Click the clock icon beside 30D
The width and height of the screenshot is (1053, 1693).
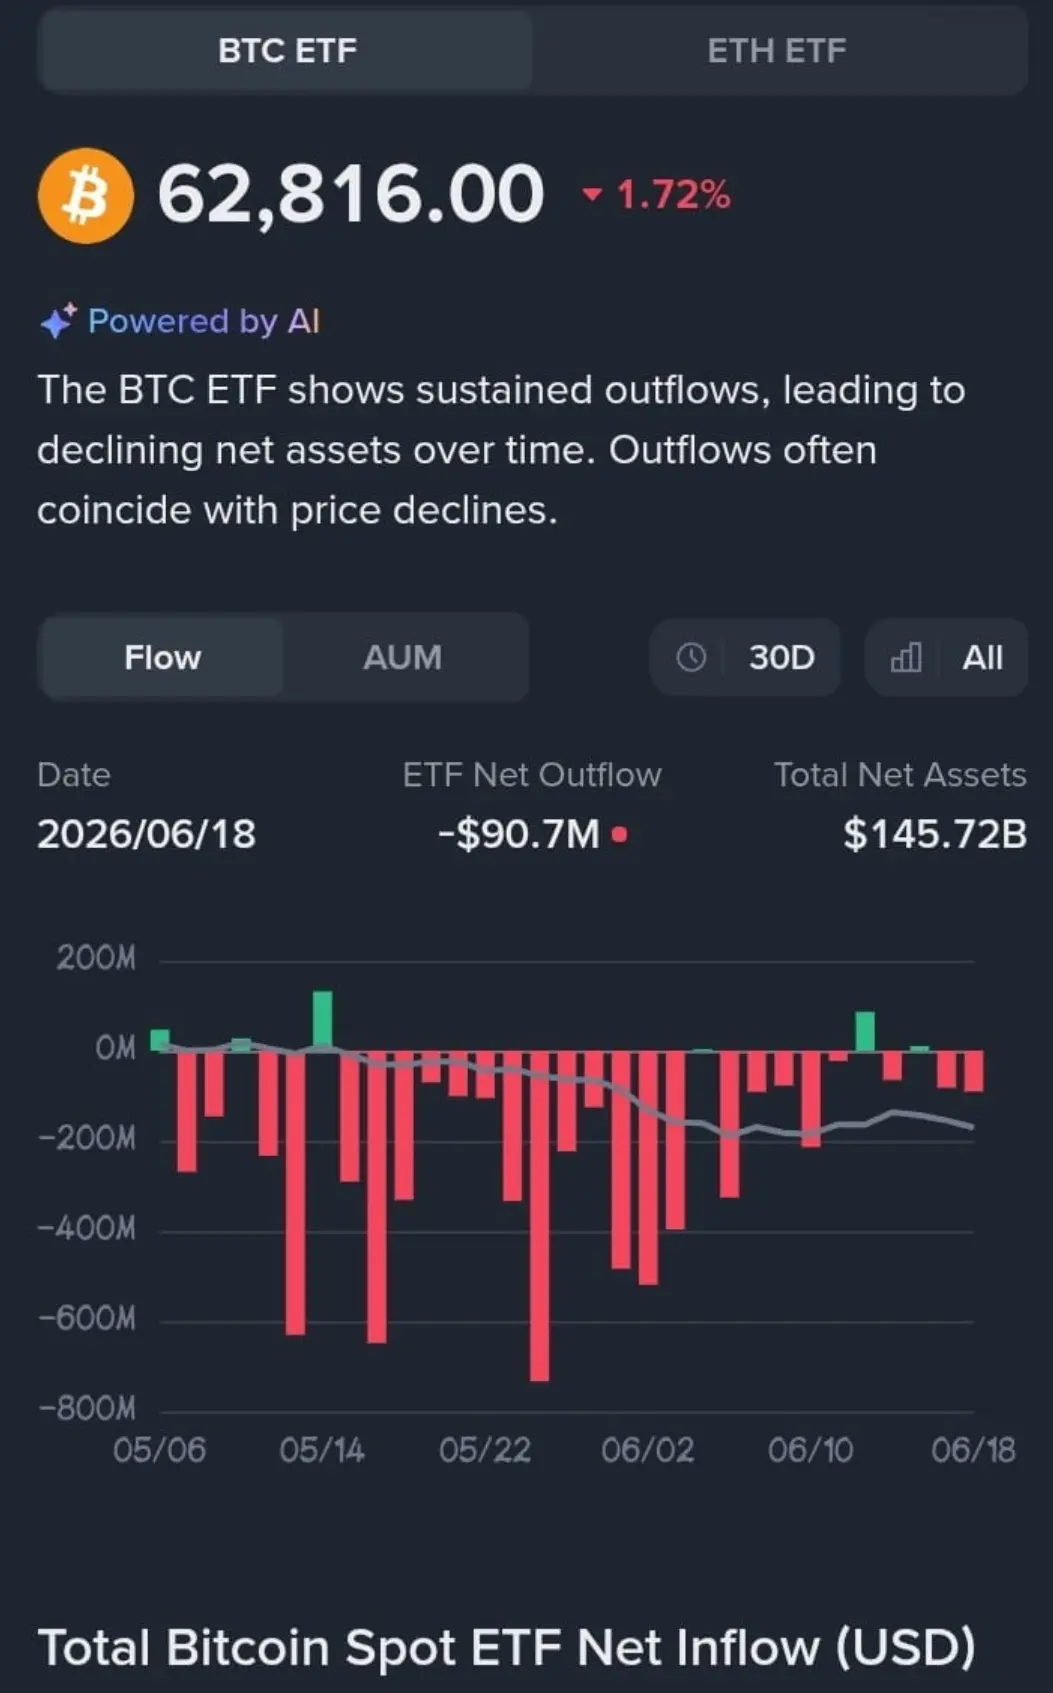pyautogui.click(x=691, y=657)
